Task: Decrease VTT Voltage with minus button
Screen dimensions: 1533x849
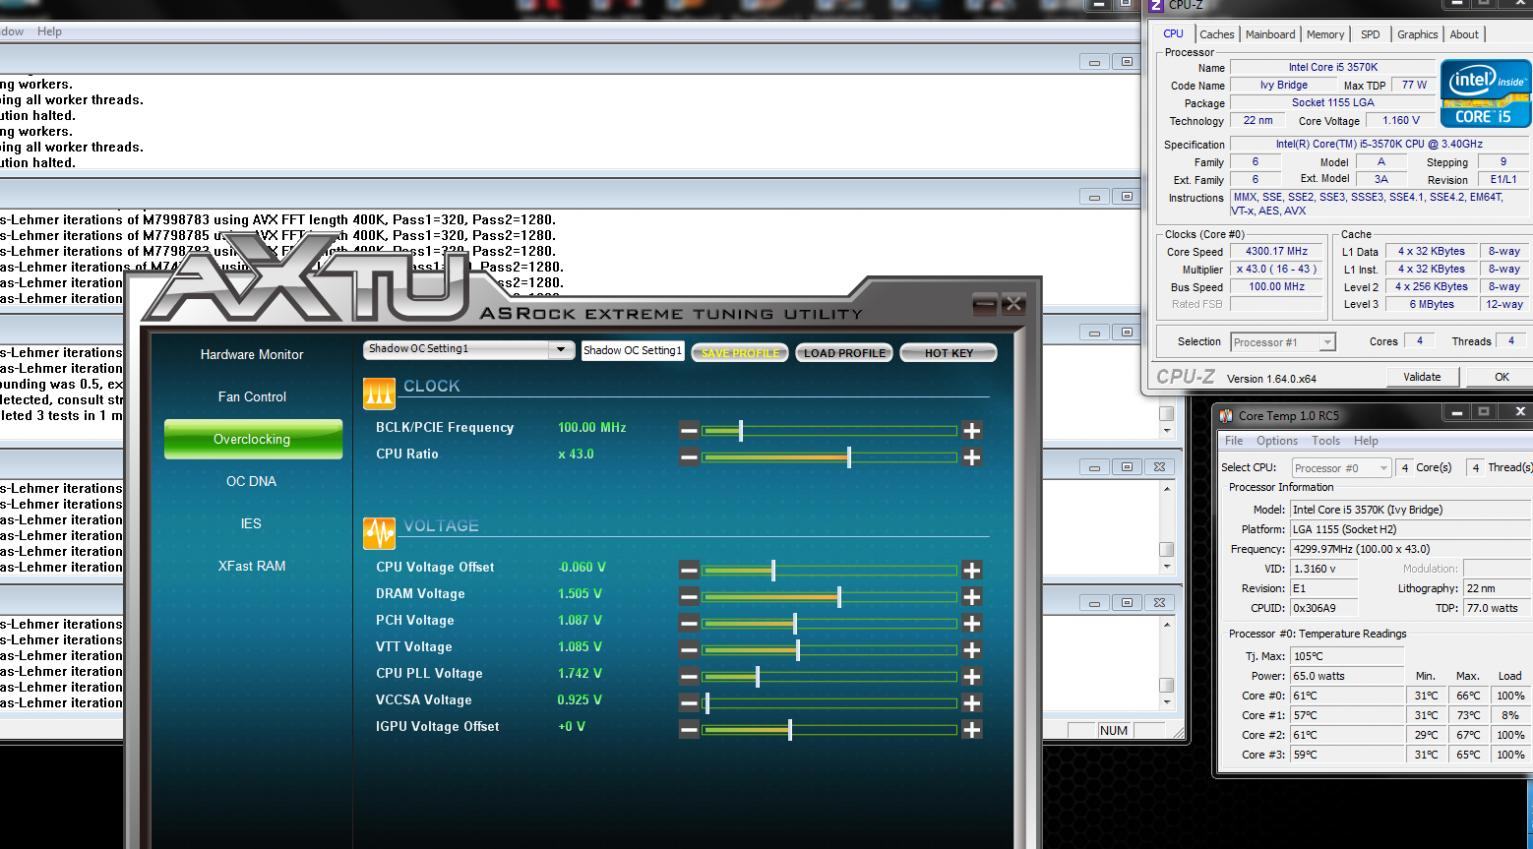Action: tap(689, 650)
